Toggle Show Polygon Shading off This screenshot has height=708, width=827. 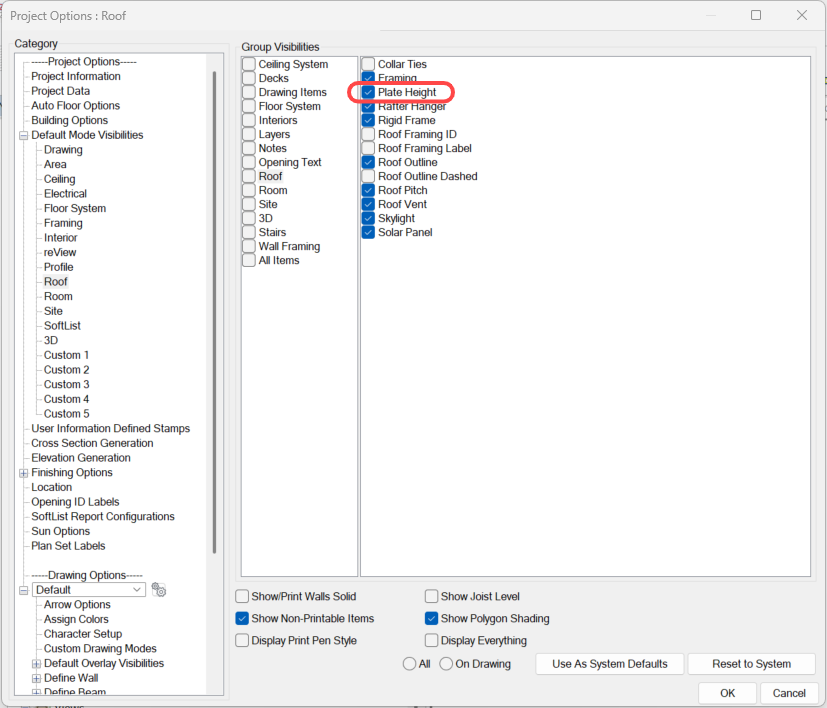click(x=432, y=618)
